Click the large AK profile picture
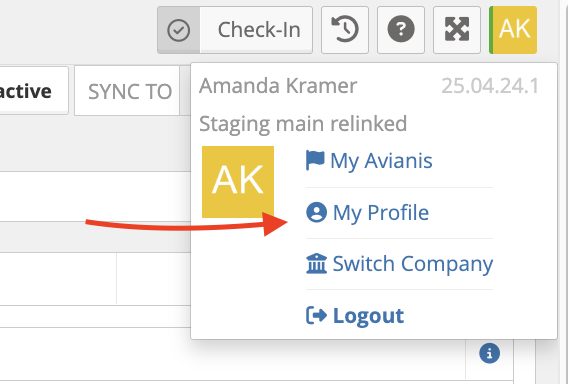Image resolution: width=568 pixels, height=384 pixels. click(238, 182)
